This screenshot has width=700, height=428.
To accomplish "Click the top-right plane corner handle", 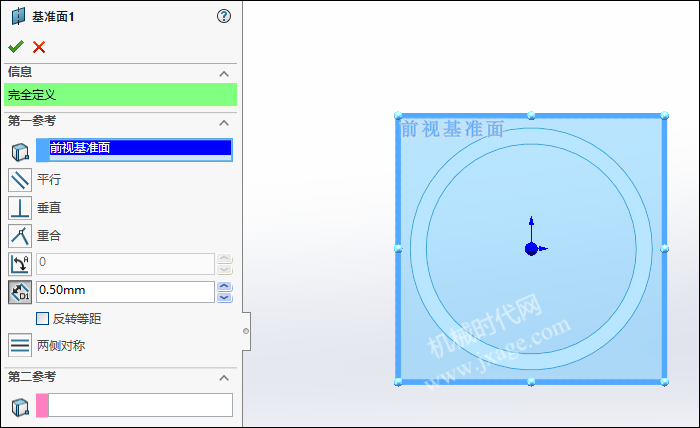I will tap(664, 116).
